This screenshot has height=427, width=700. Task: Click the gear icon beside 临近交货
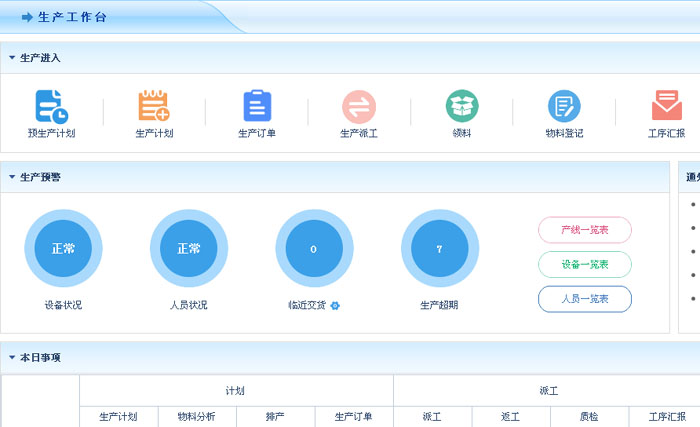pos(335,305)
